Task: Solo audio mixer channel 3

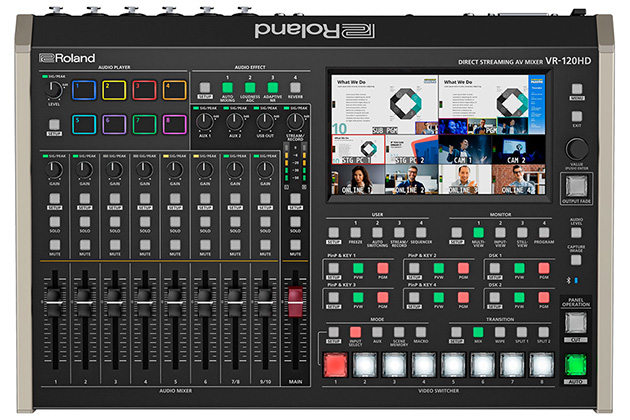Action: click(x=115, y=221)
